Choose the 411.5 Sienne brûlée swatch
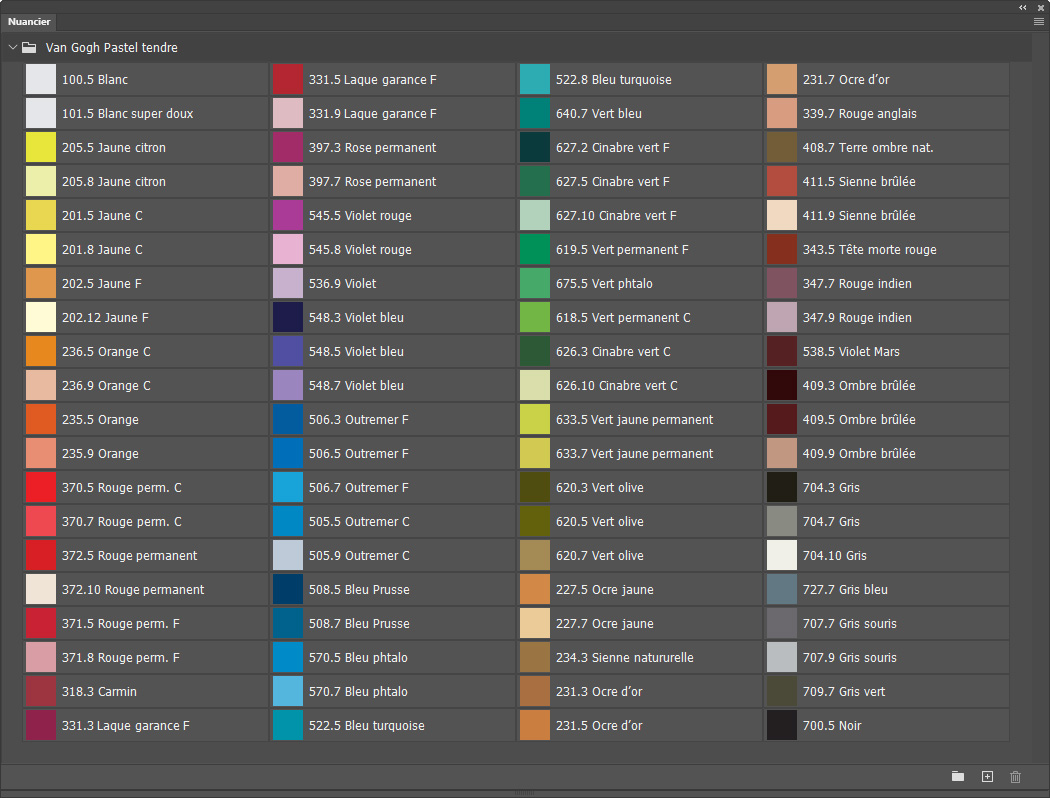Screen dimensions: 1050x798 pyautogui.click(x=782, y=181)
